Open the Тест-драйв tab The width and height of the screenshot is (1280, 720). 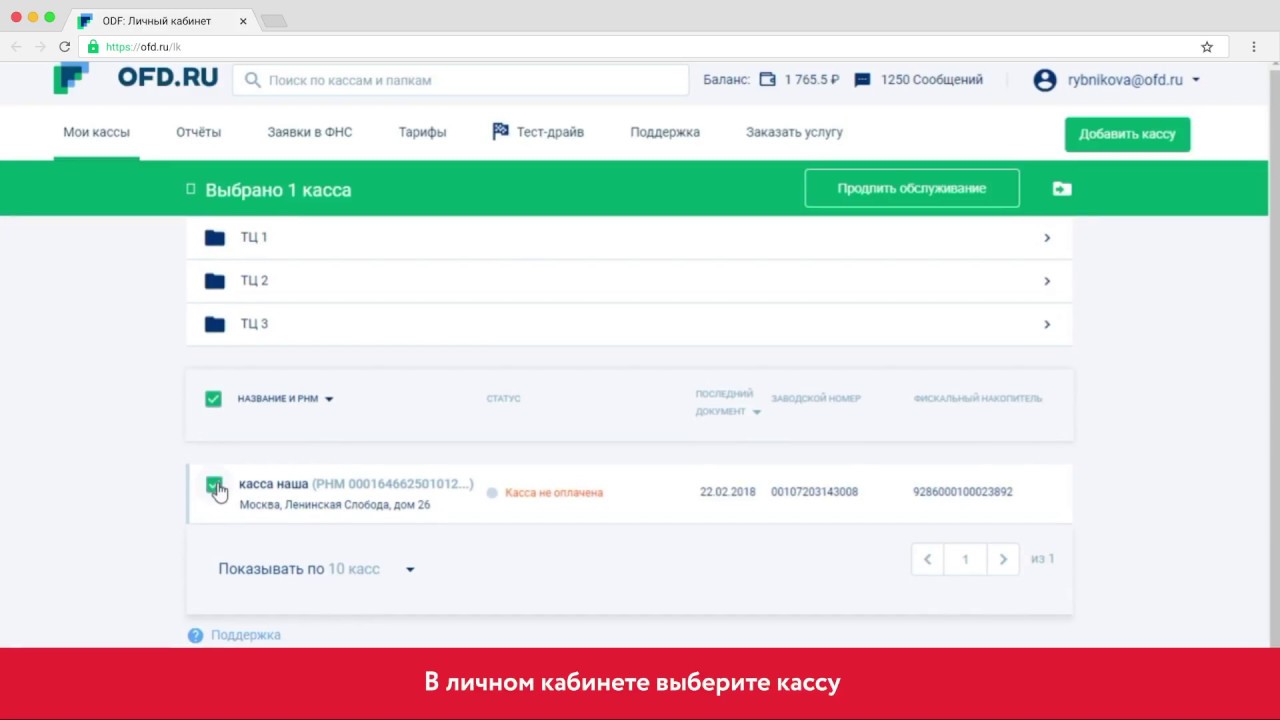coord(538,132)
